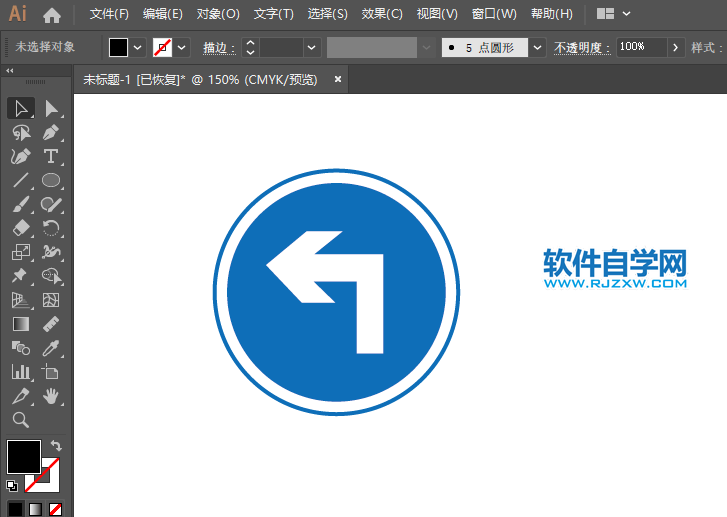
Task: Open the 视图(V) menu
Action: 437,14
